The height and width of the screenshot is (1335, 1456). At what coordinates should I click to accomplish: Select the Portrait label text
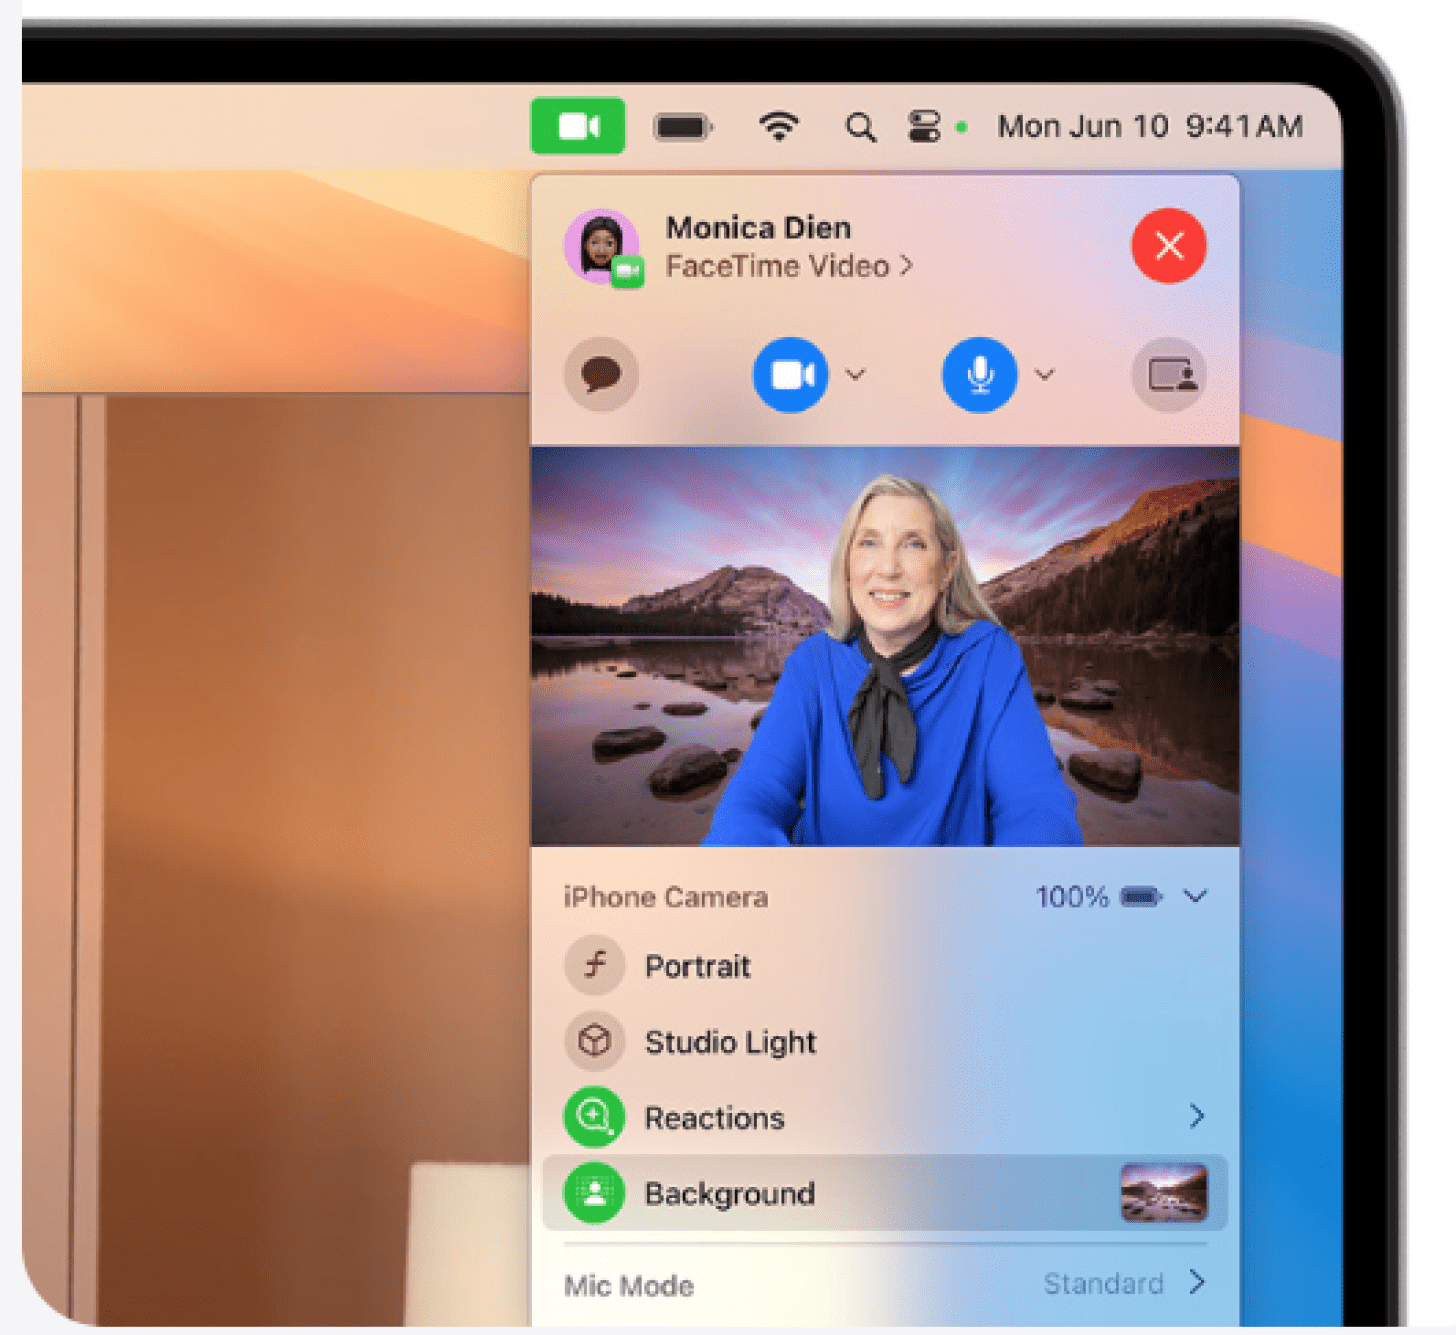698,966
